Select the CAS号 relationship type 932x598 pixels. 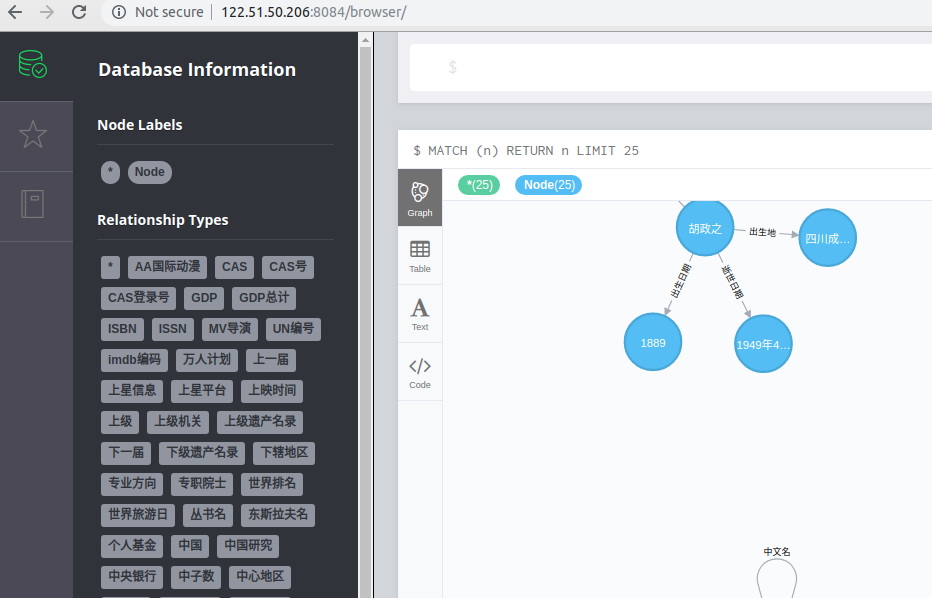pyautogui.click(x=288, y=267)
